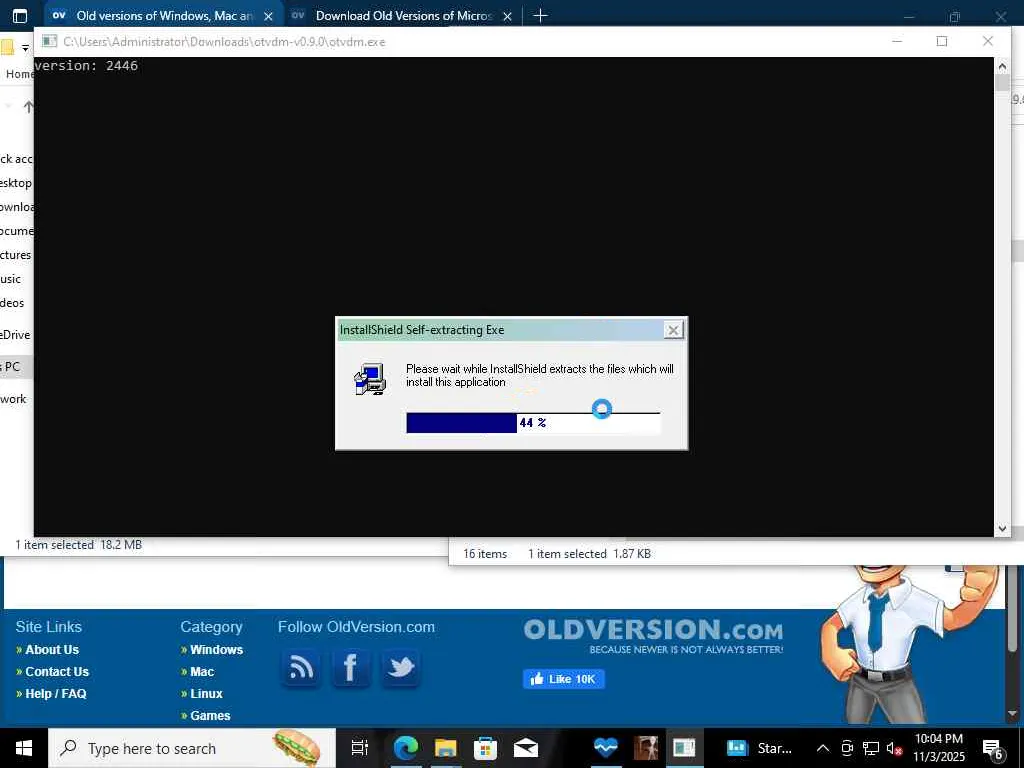
Task: Click the Type here to search box
Action: tap(191, 748)
